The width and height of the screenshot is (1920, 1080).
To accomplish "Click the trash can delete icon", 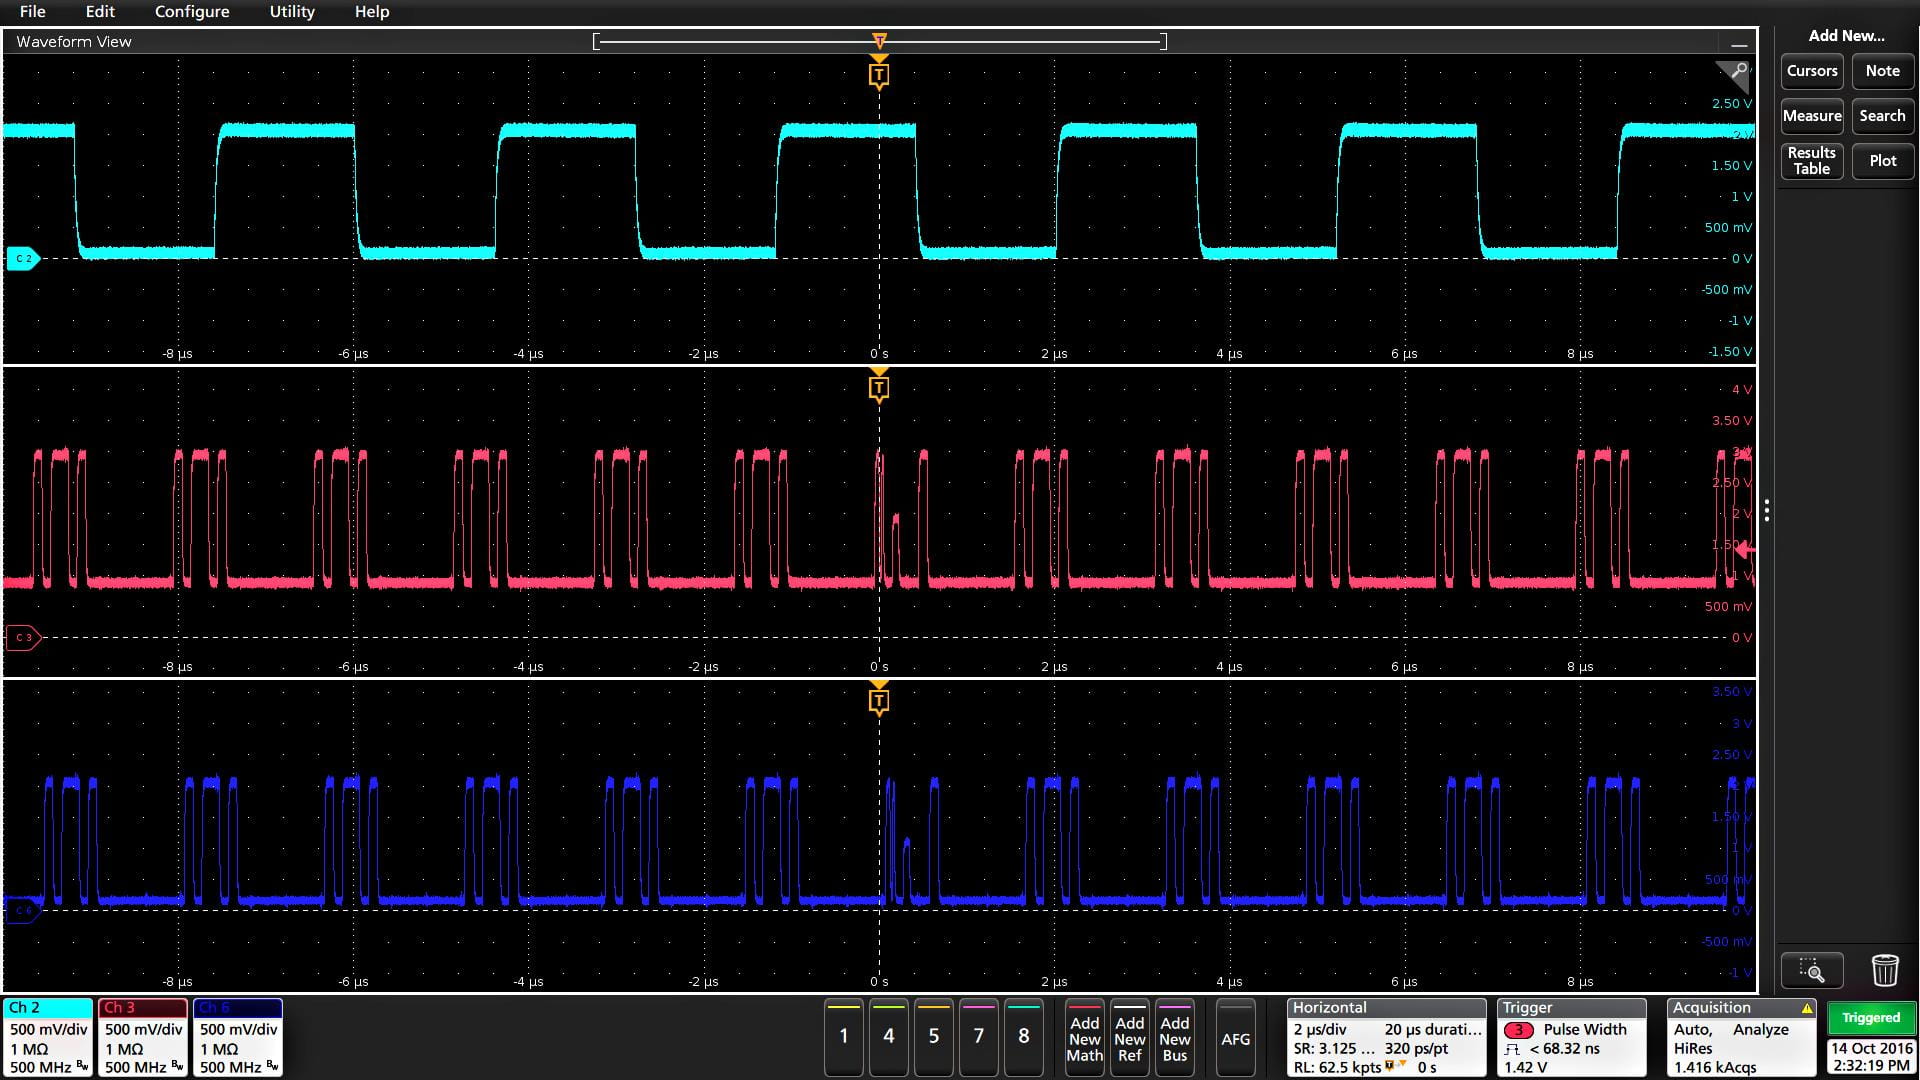I will click(1884, 970).
